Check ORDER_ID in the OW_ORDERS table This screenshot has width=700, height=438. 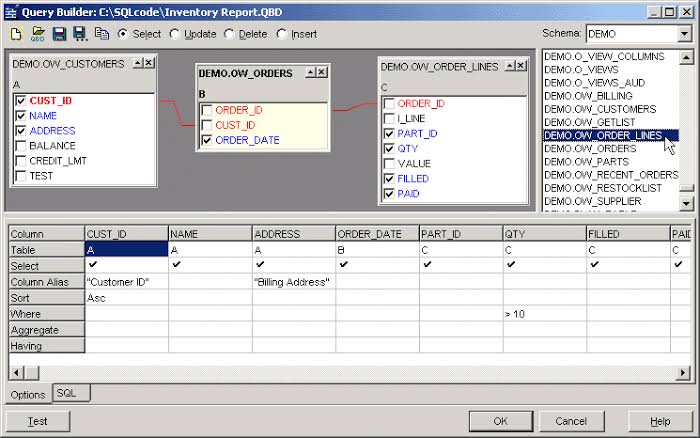(207, 110)
